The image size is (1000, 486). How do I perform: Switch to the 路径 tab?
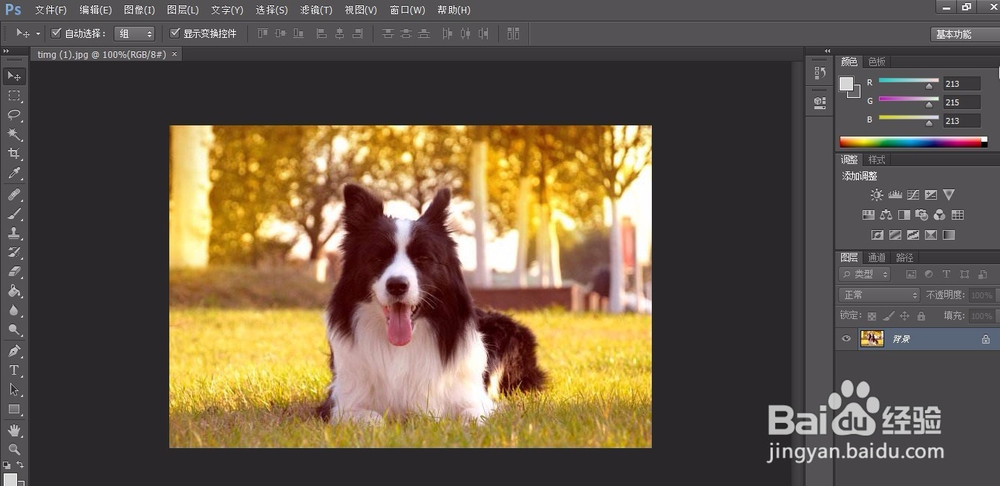coord(904,258)
